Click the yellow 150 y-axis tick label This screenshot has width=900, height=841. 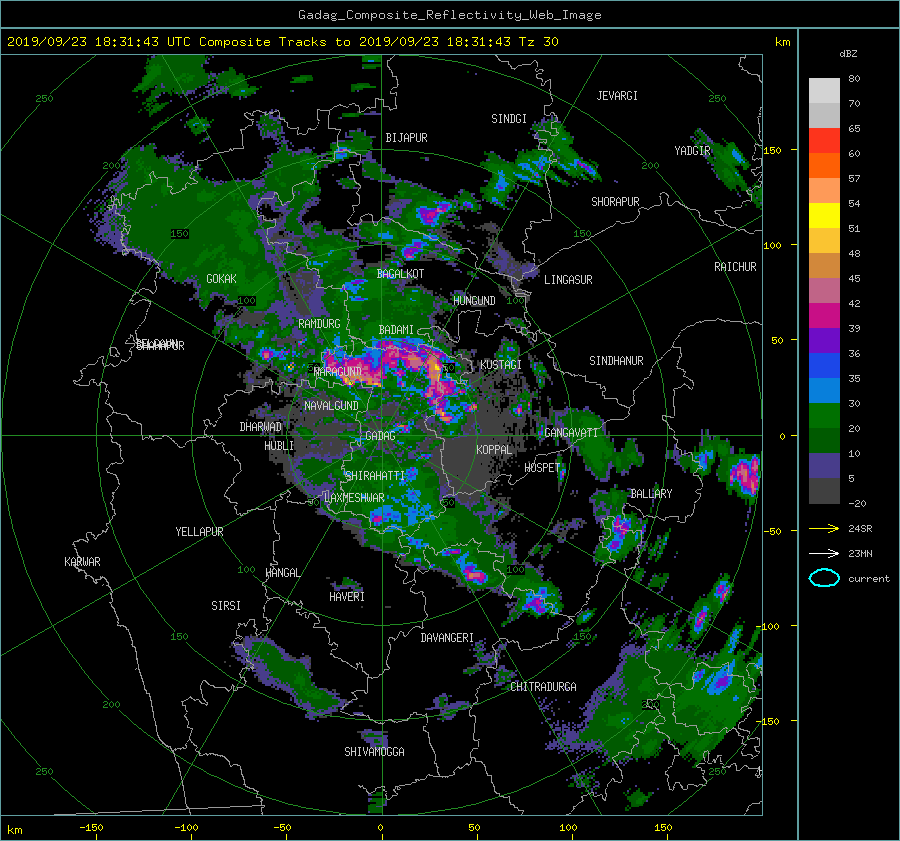pyautogui.click(x=773, y=150)
